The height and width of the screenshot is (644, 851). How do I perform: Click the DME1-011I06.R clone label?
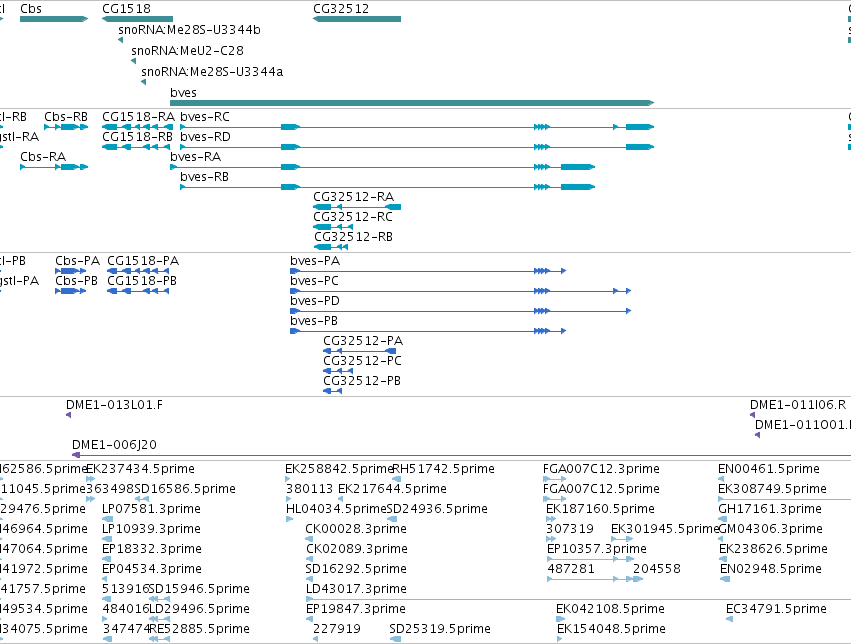tap(798, 405)
